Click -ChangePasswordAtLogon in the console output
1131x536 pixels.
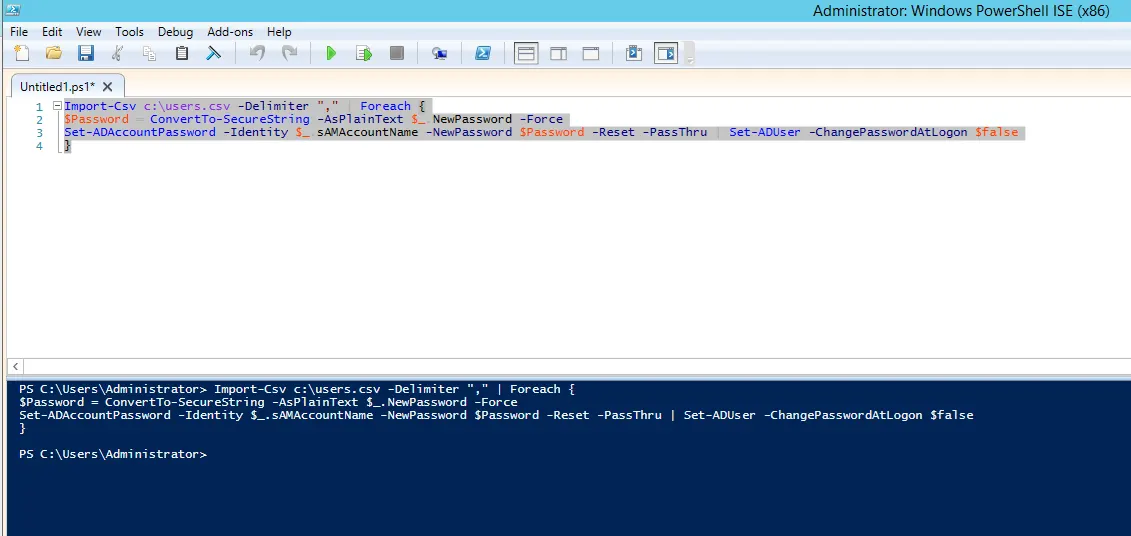[x=845, y=416]
